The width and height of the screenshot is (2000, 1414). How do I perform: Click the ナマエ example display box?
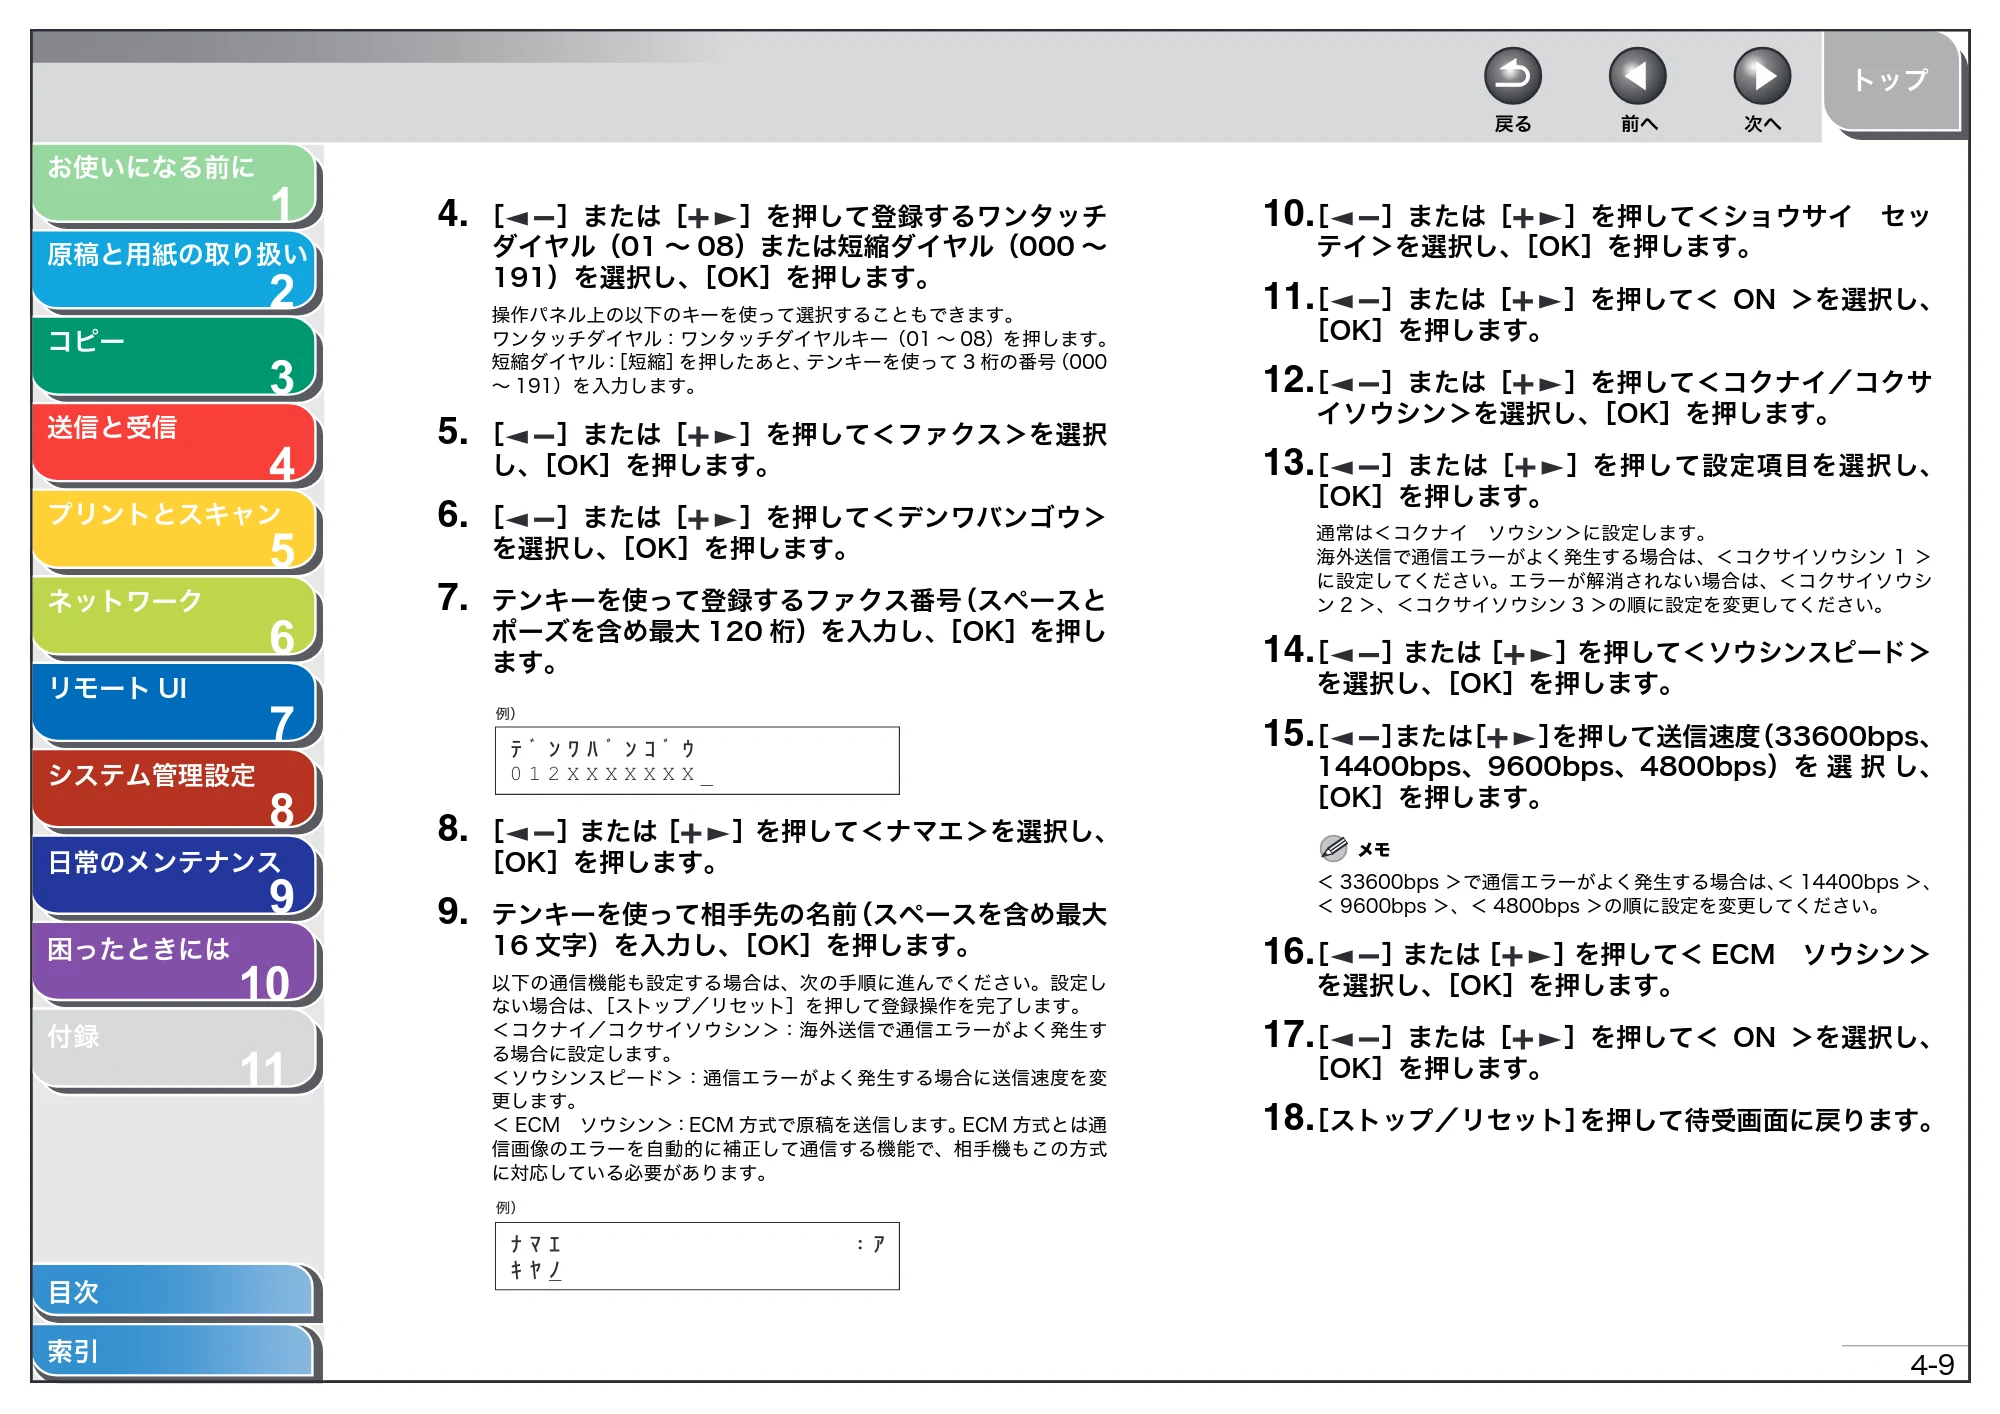(x=697, y=1256)
